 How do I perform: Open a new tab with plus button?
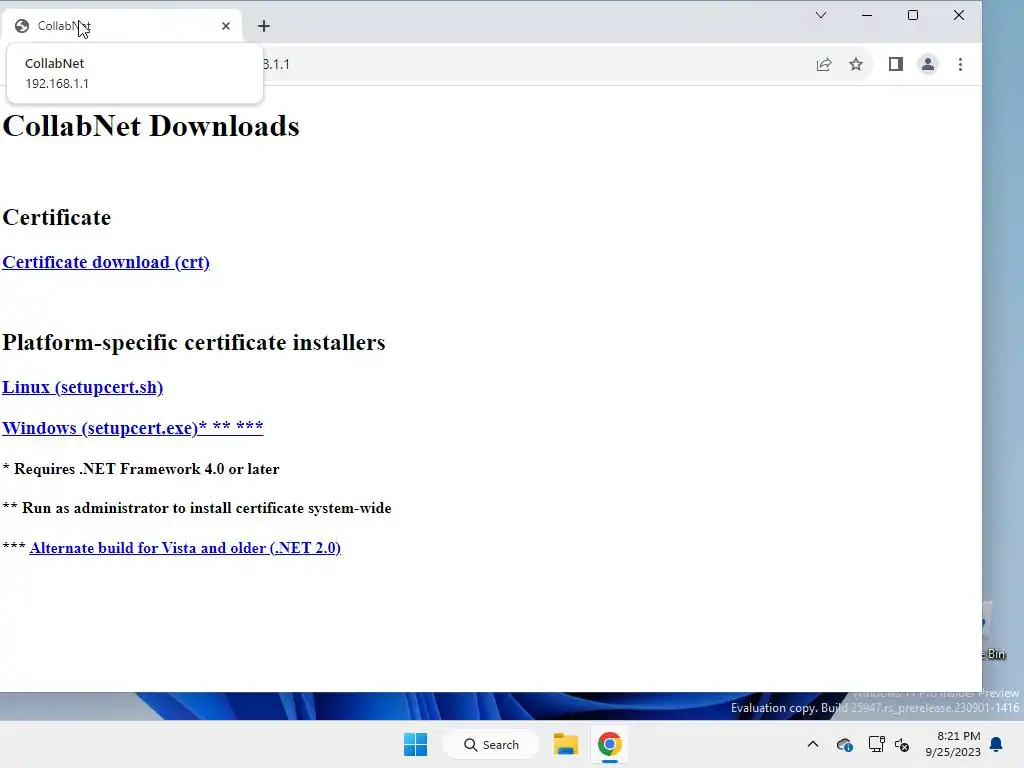pyautogui.click(x=264, y=26)
